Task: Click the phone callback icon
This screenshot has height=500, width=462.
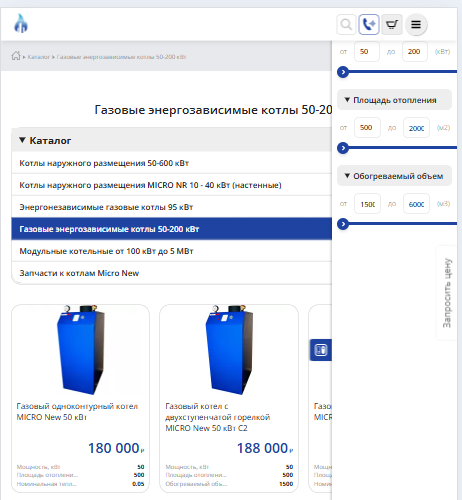Action: pos(369,24)
